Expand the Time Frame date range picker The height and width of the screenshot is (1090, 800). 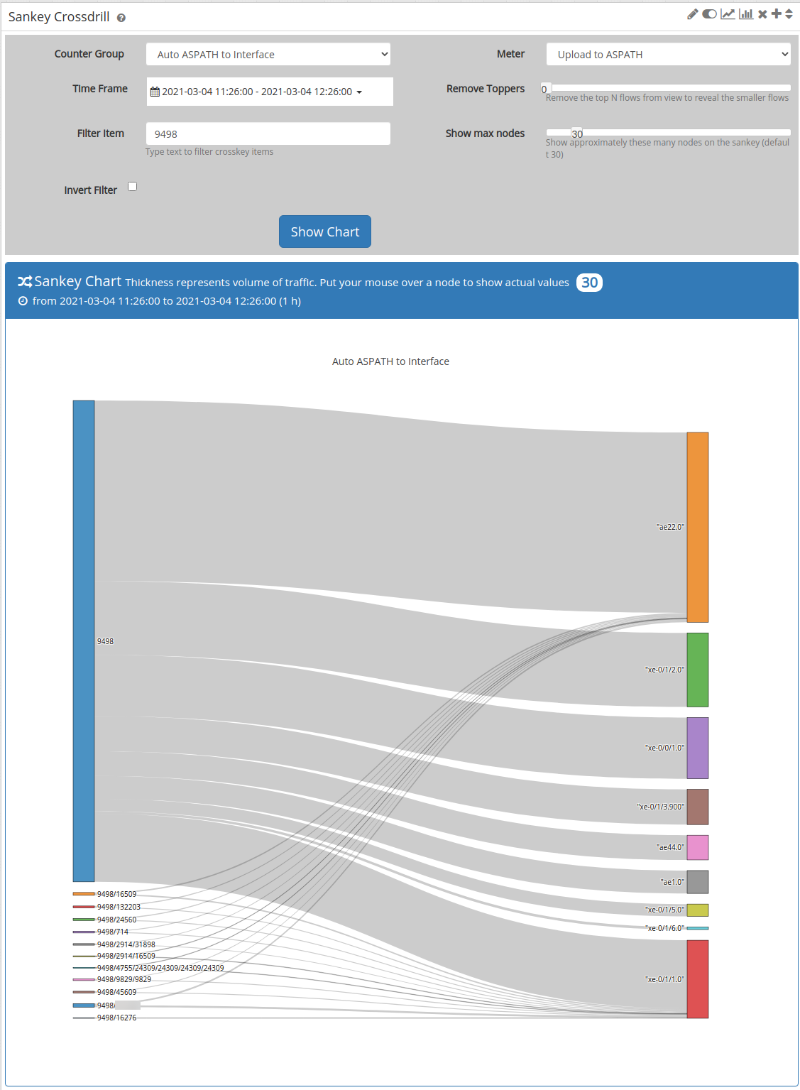pyautogui.click(x=268, y=92)
